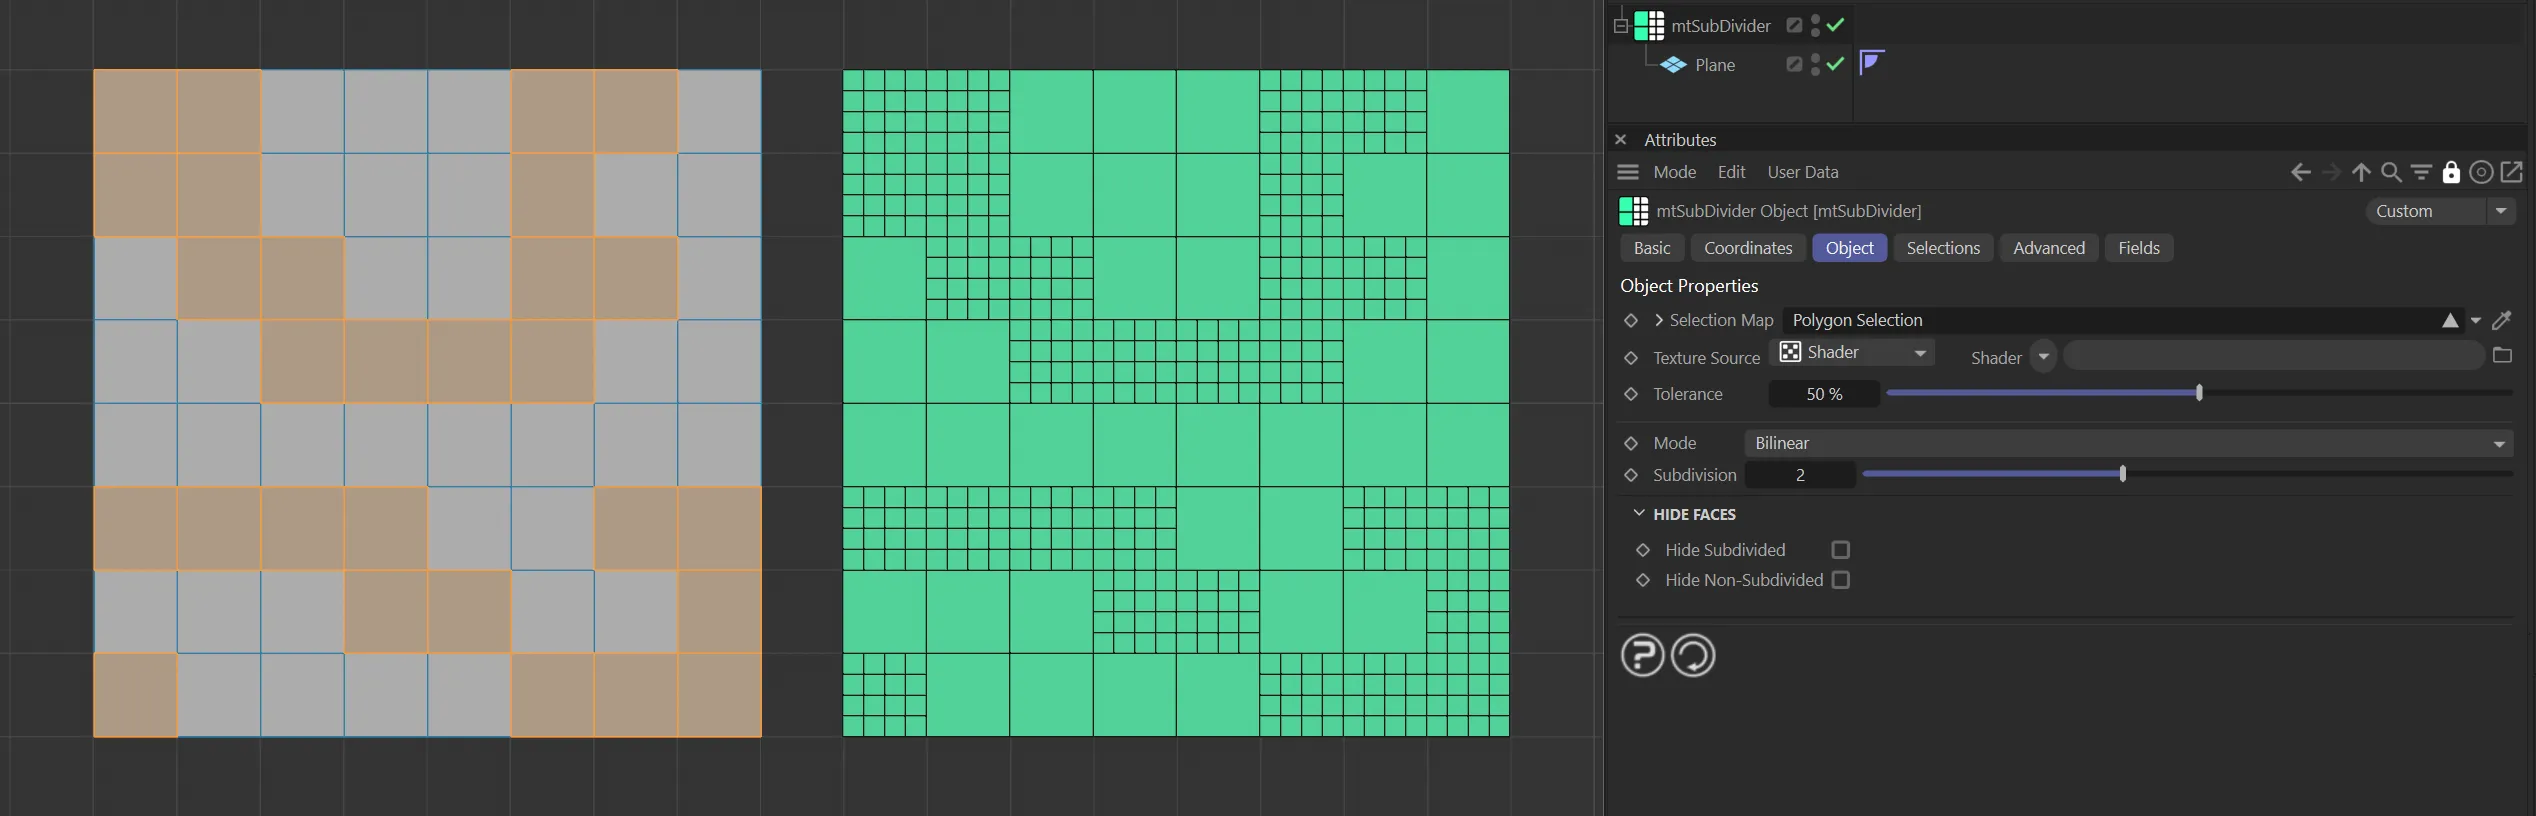Click the eyedropper picker for Selection Map

point(2502,320)
